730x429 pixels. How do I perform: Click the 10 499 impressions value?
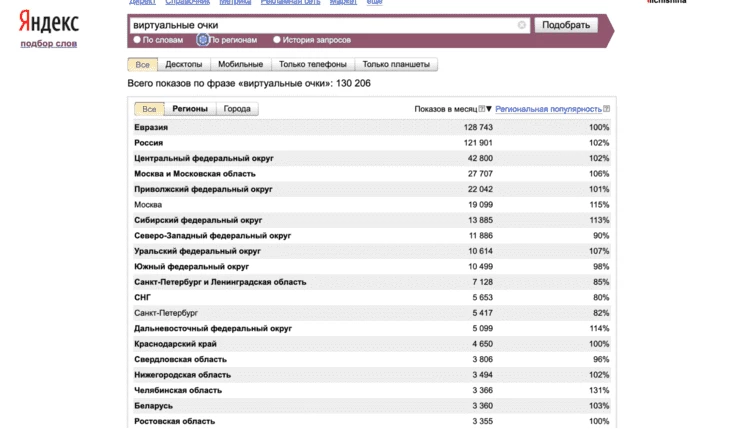pos(480,266)
